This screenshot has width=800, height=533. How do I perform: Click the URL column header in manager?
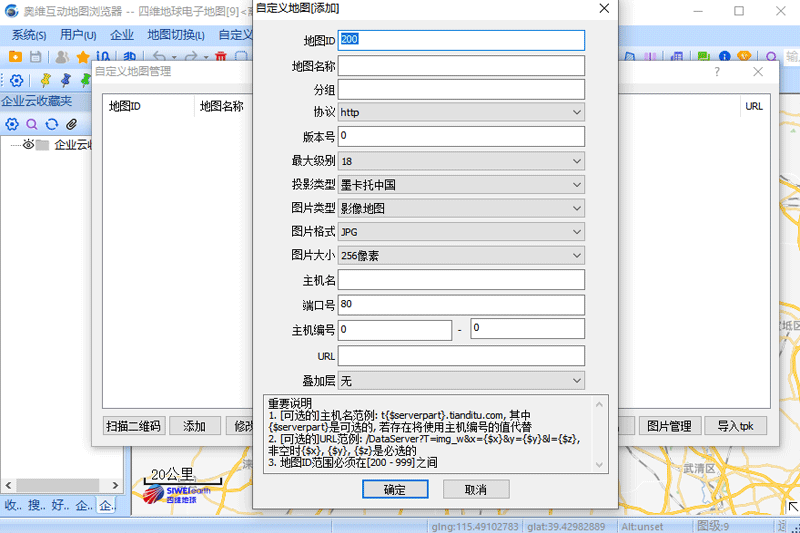click(x=754, y=106)
